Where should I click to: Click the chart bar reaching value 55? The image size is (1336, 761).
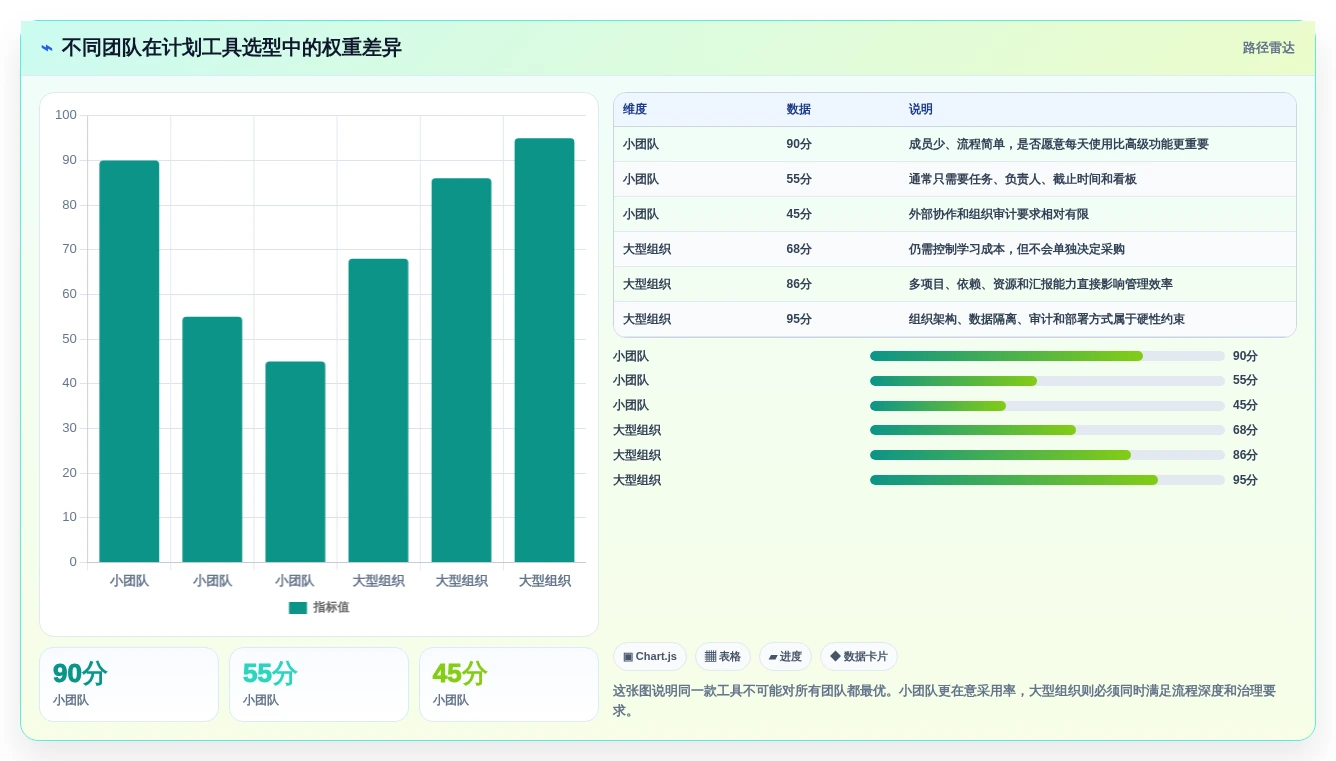tap(212, 439)
